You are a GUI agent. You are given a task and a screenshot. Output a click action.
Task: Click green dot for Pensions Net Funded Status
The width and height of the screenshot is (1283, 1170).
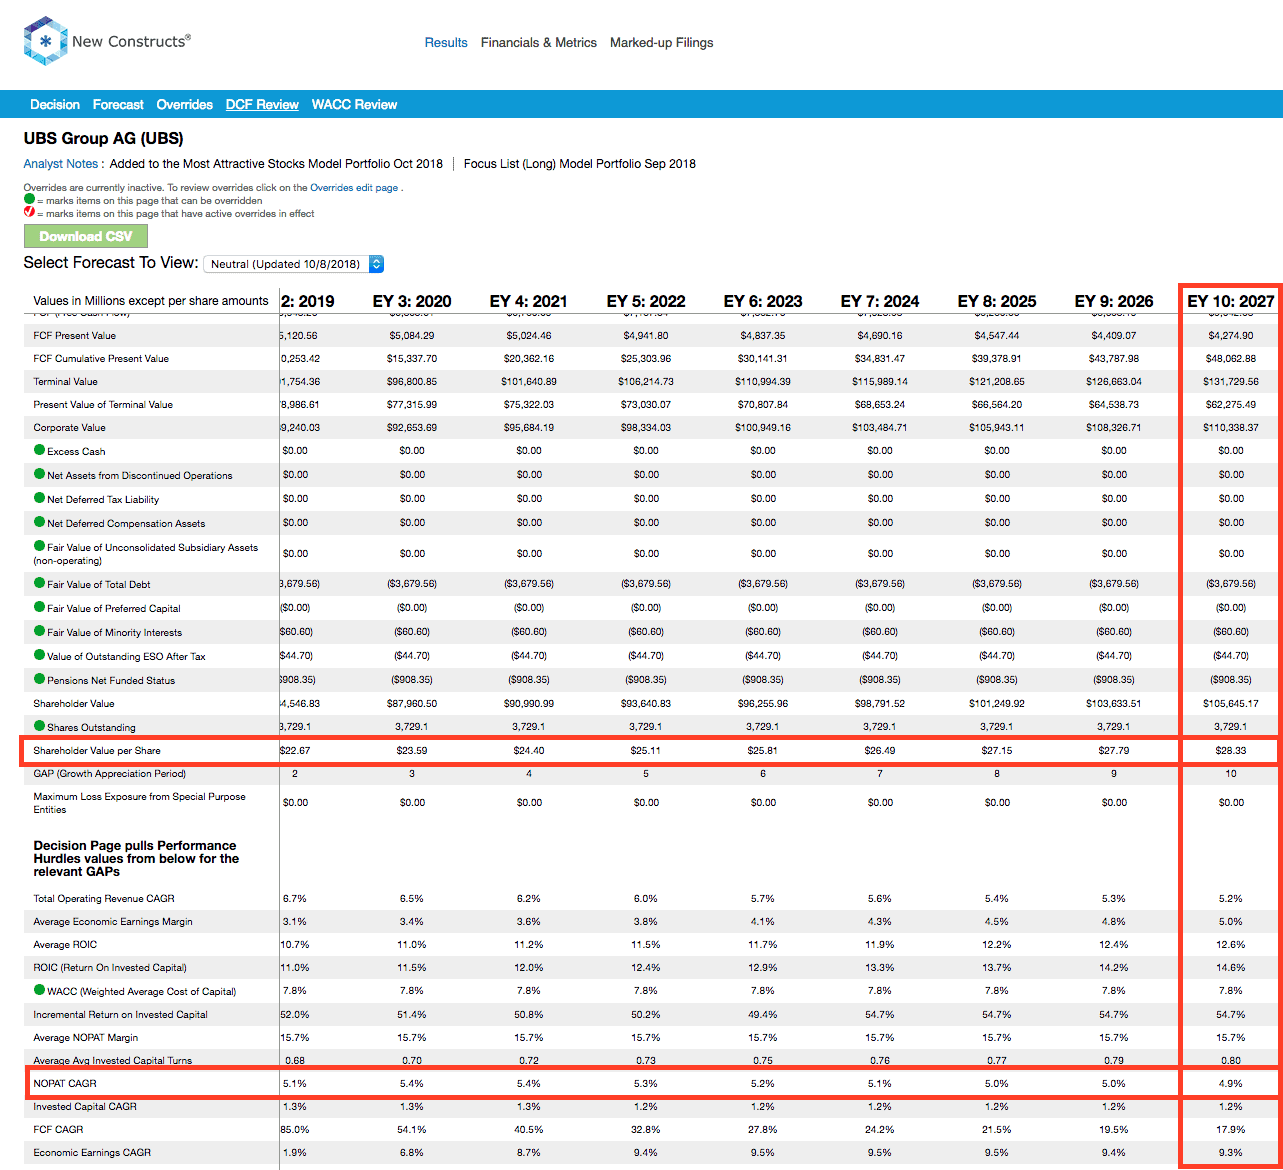point(39,679)
